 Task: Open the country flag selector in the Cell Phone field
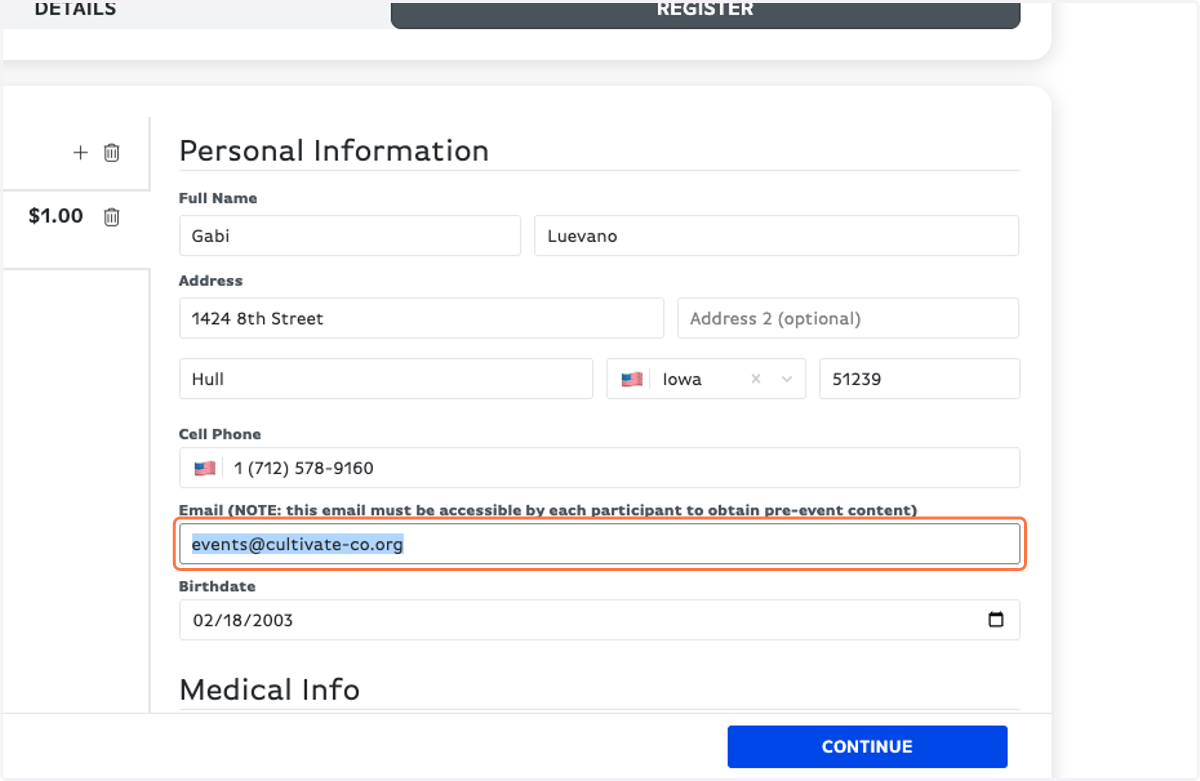205,468
